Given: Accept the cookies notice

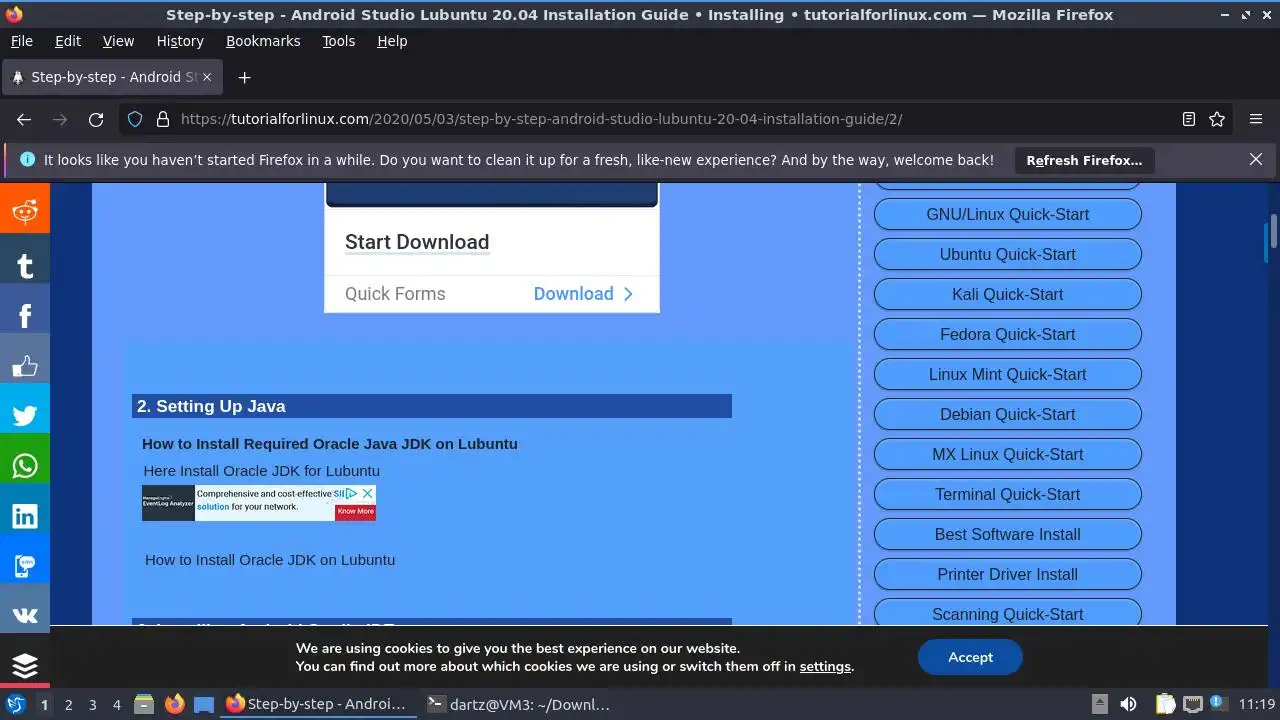Looking at the screenshot, I should click(970, 657).
